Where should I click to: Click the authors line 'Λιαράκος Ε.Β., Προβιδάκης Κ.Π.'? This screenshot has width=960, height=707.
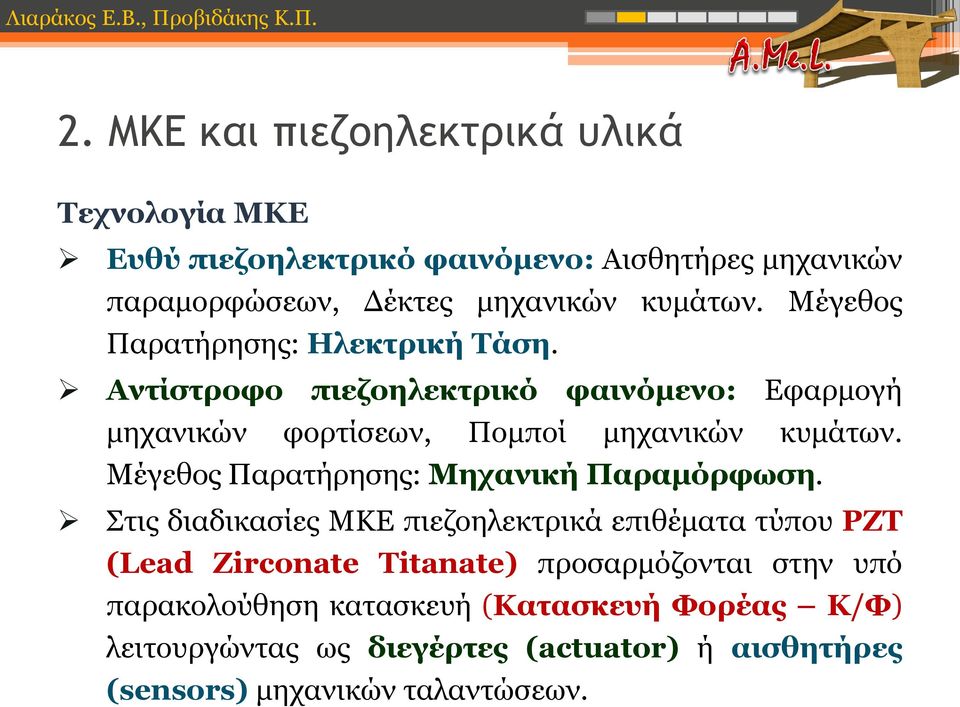click(160, 18)
